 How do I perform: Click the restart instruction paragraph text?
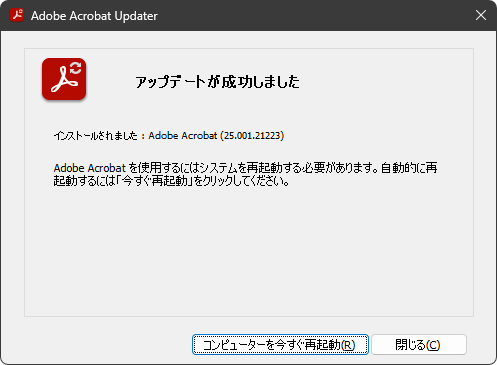pos(245,174)
